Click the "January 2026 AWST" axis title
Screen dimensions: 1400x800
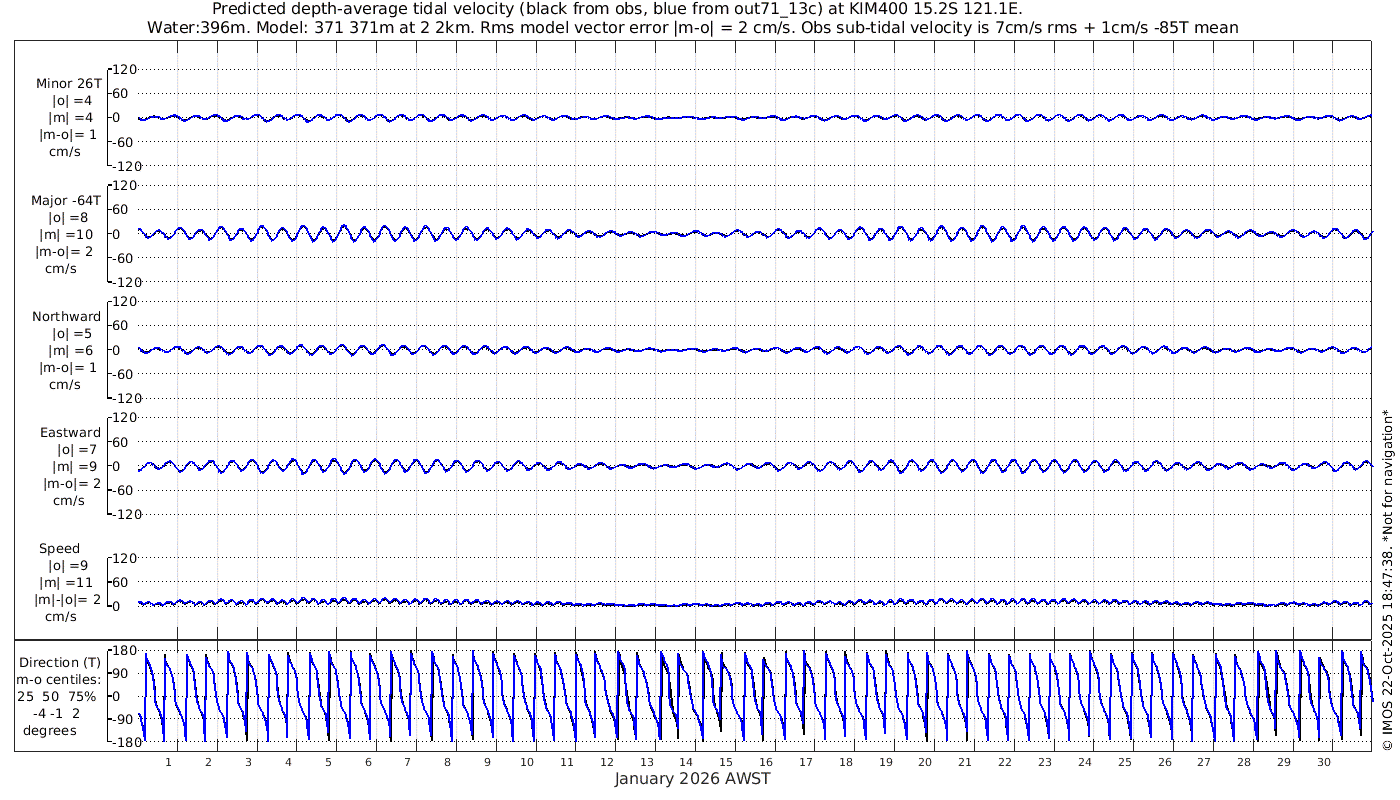pos(693,779)
